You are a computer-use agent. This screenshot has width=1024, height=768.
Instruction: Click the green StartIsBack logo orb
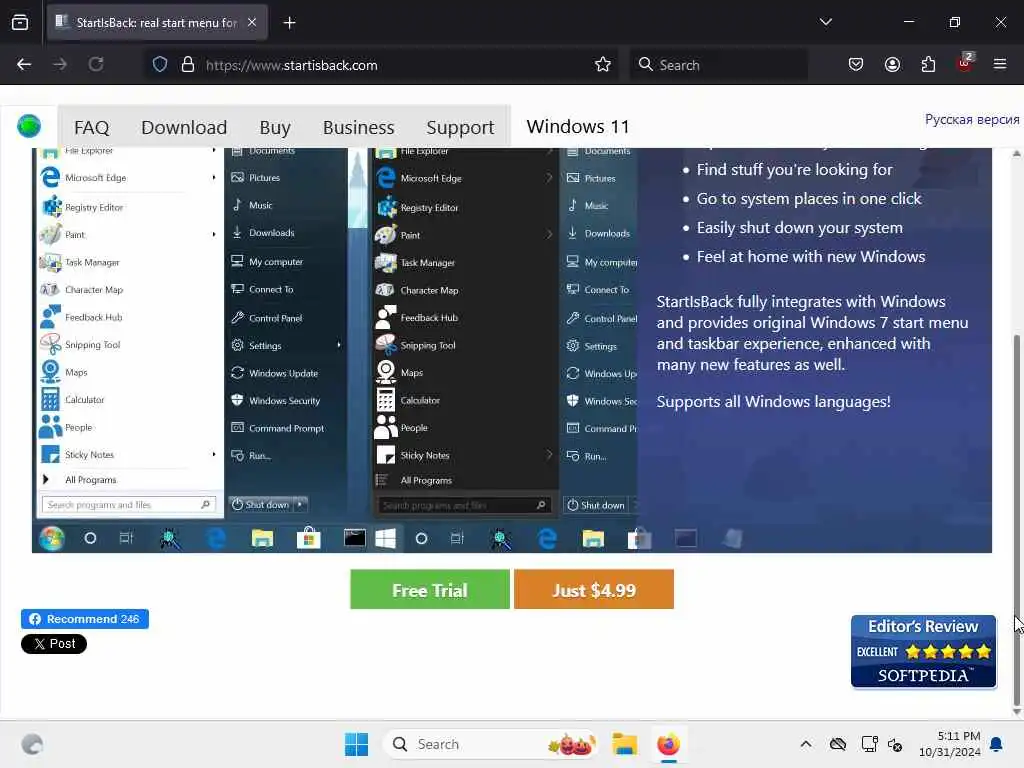(x=29, y=125)
